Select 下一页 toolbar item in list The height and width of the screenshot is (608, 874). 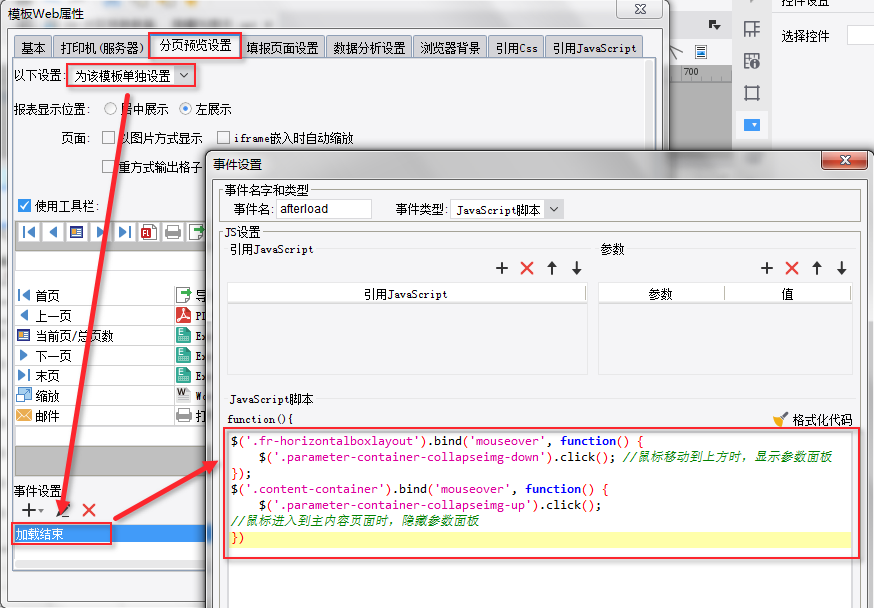[x=95, y=356]
